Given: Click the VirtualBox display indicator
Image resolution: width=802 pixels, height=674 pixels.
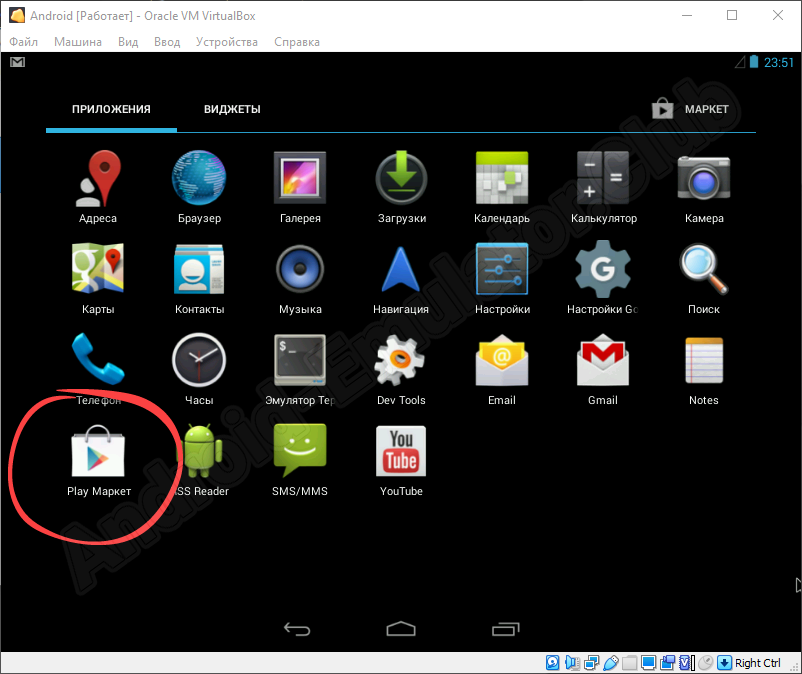Looking at the screenshot, I should (x=649, y=663).
